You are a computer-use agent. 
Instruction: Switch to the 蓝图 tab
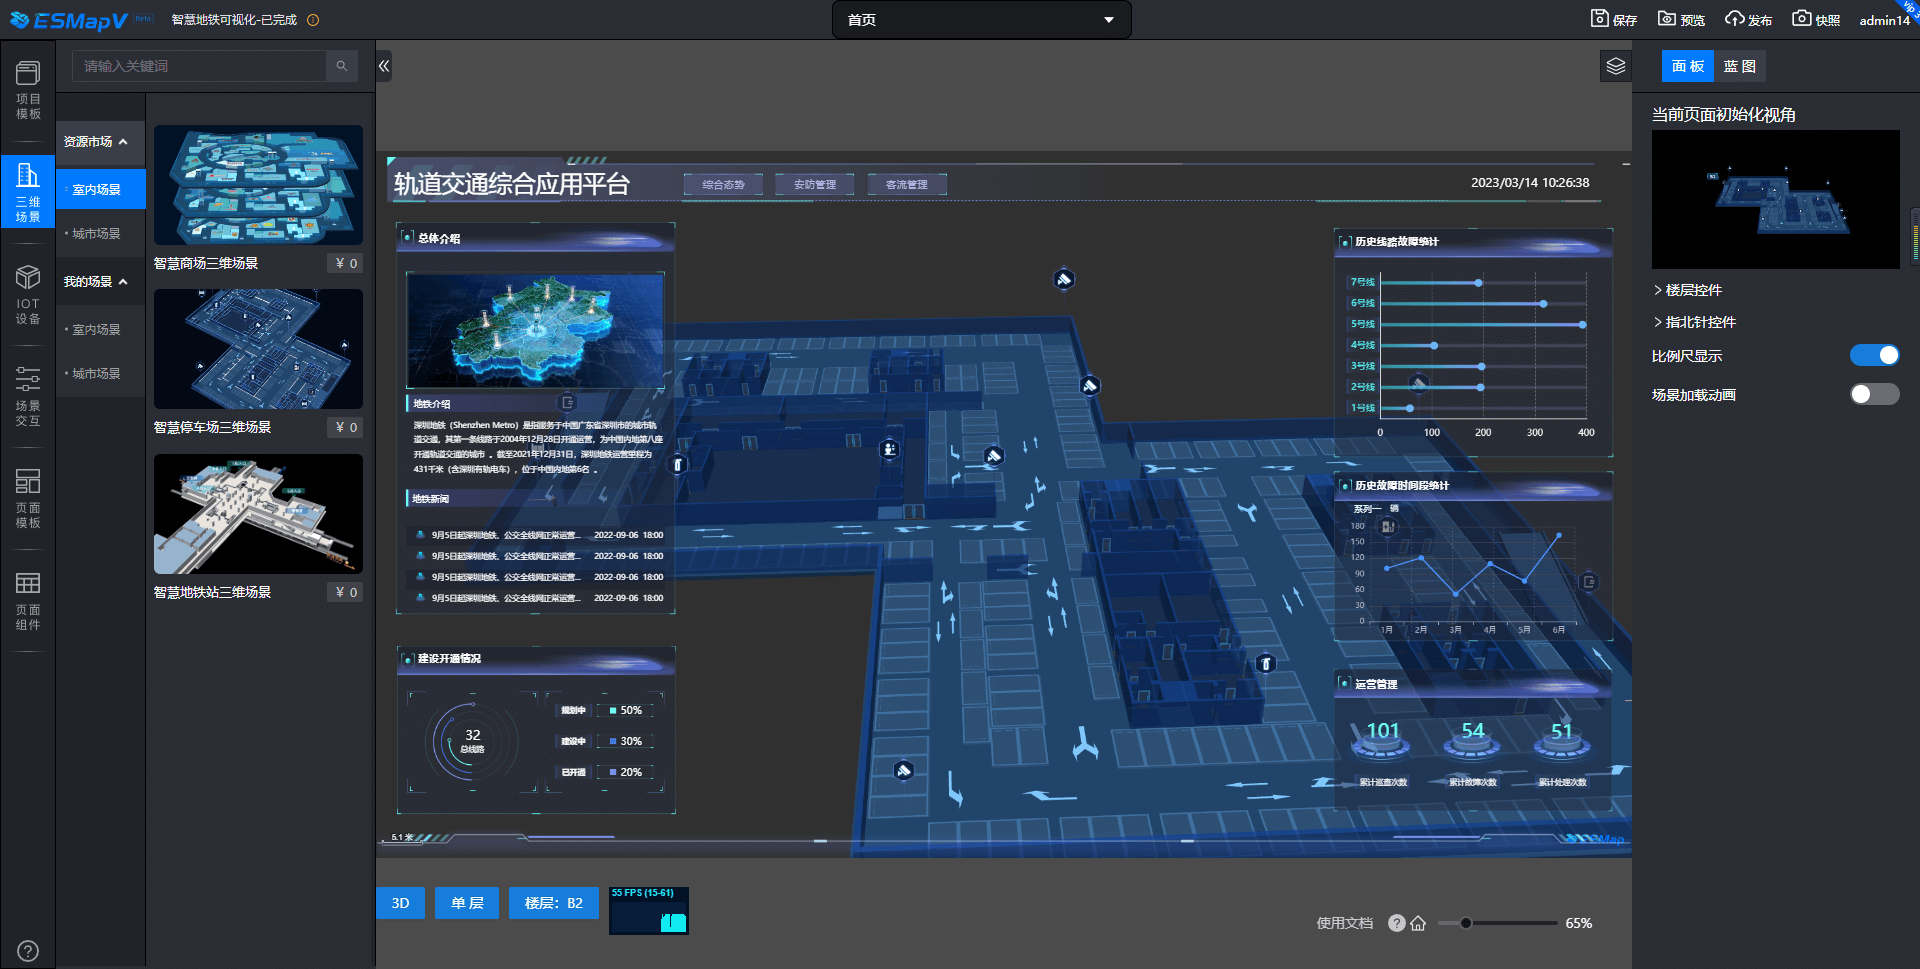click(x=1739, y=66)
